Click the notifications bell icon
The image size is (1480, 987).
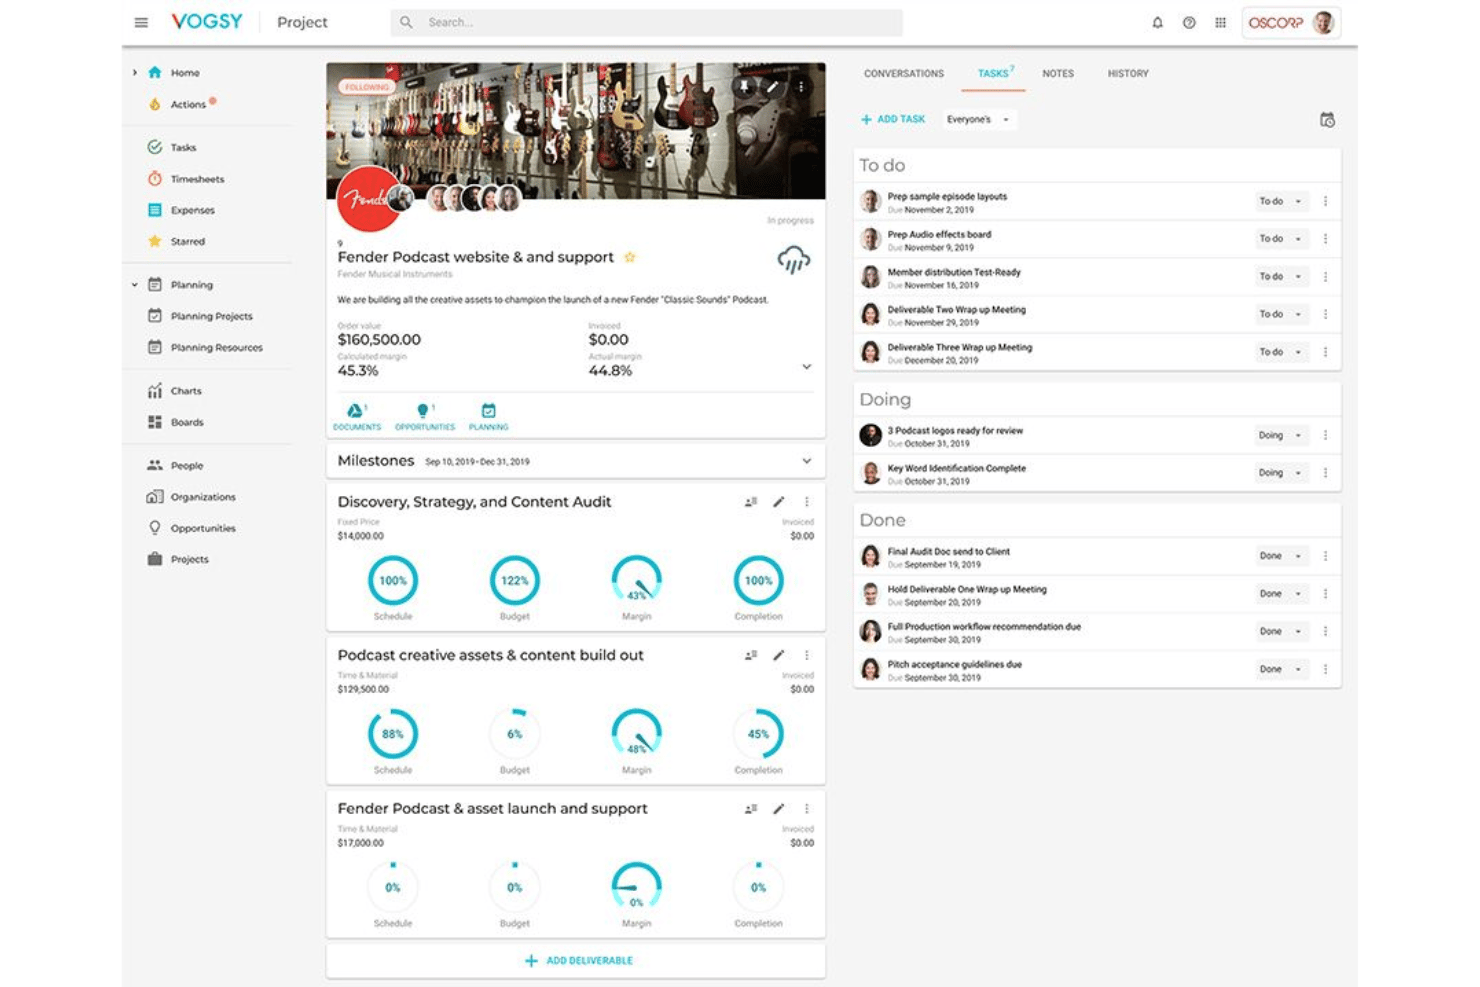[x=1157, y=22]
